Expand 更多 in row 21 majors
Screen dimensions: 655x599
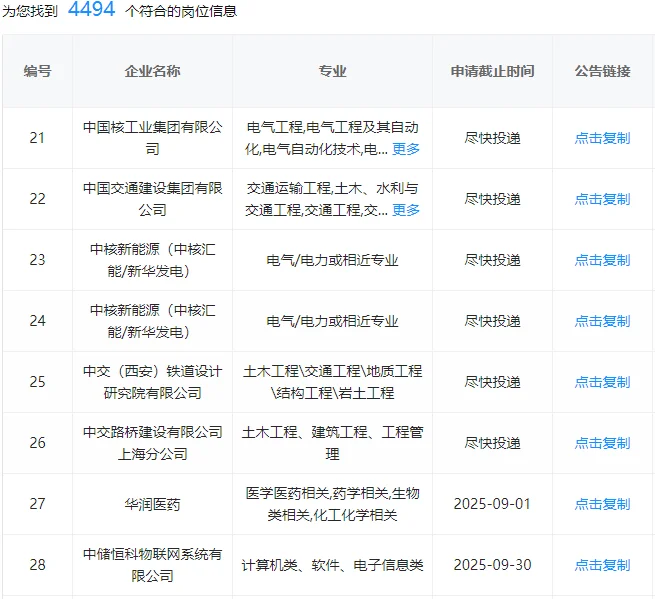click(406, 149)
